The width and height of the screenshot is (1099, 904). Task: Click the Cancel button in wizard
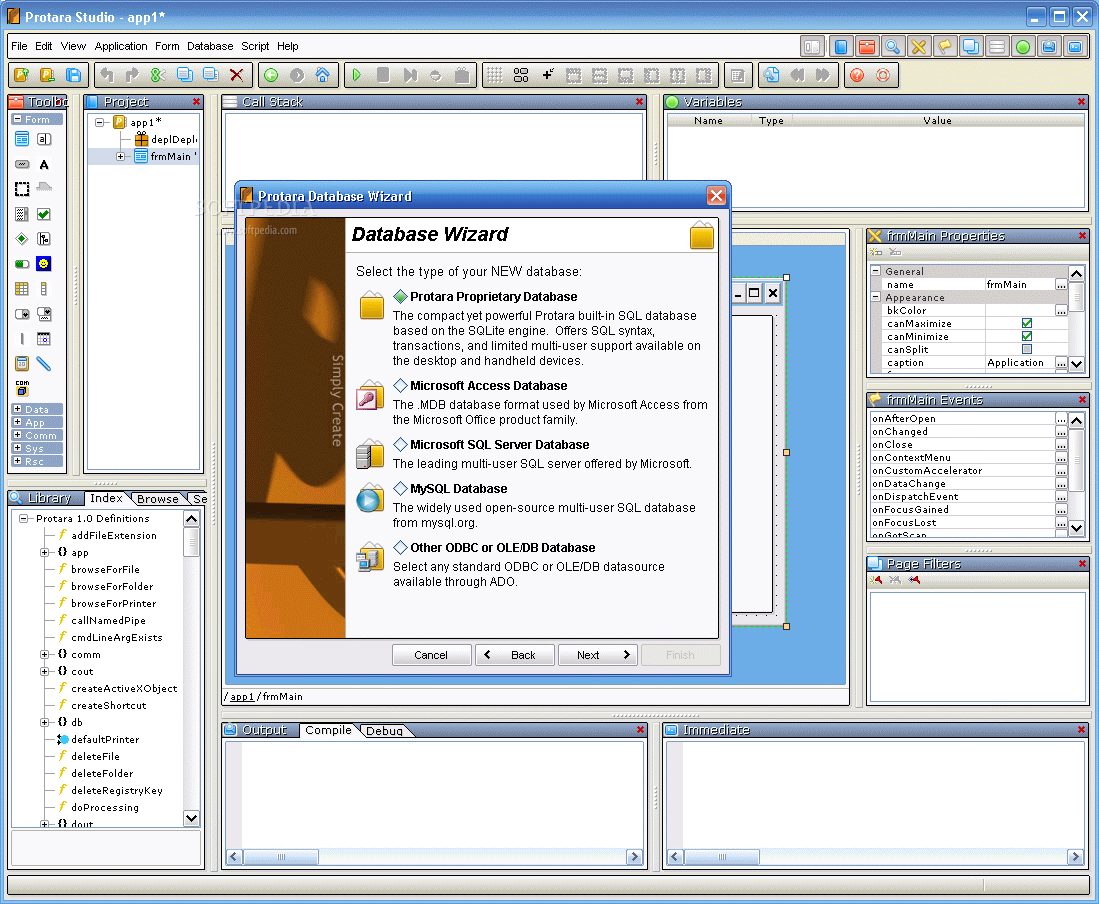pyautogui.click(x=431, y=655)
